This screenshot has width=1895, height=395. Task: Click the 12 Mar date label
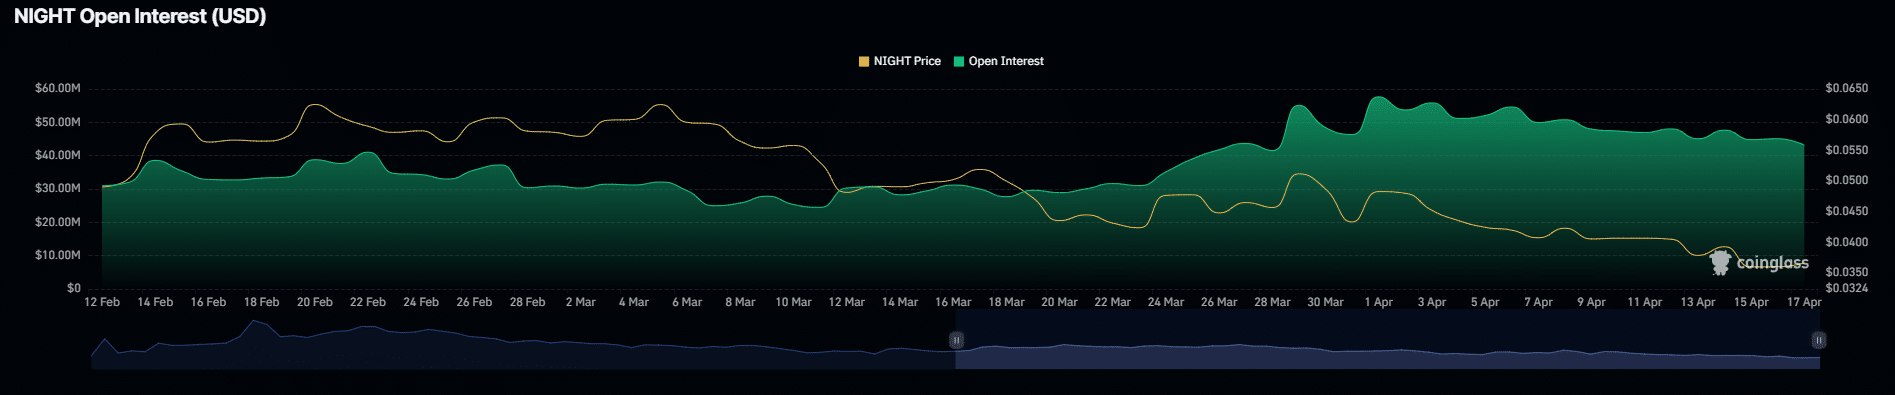pos(847,302)
